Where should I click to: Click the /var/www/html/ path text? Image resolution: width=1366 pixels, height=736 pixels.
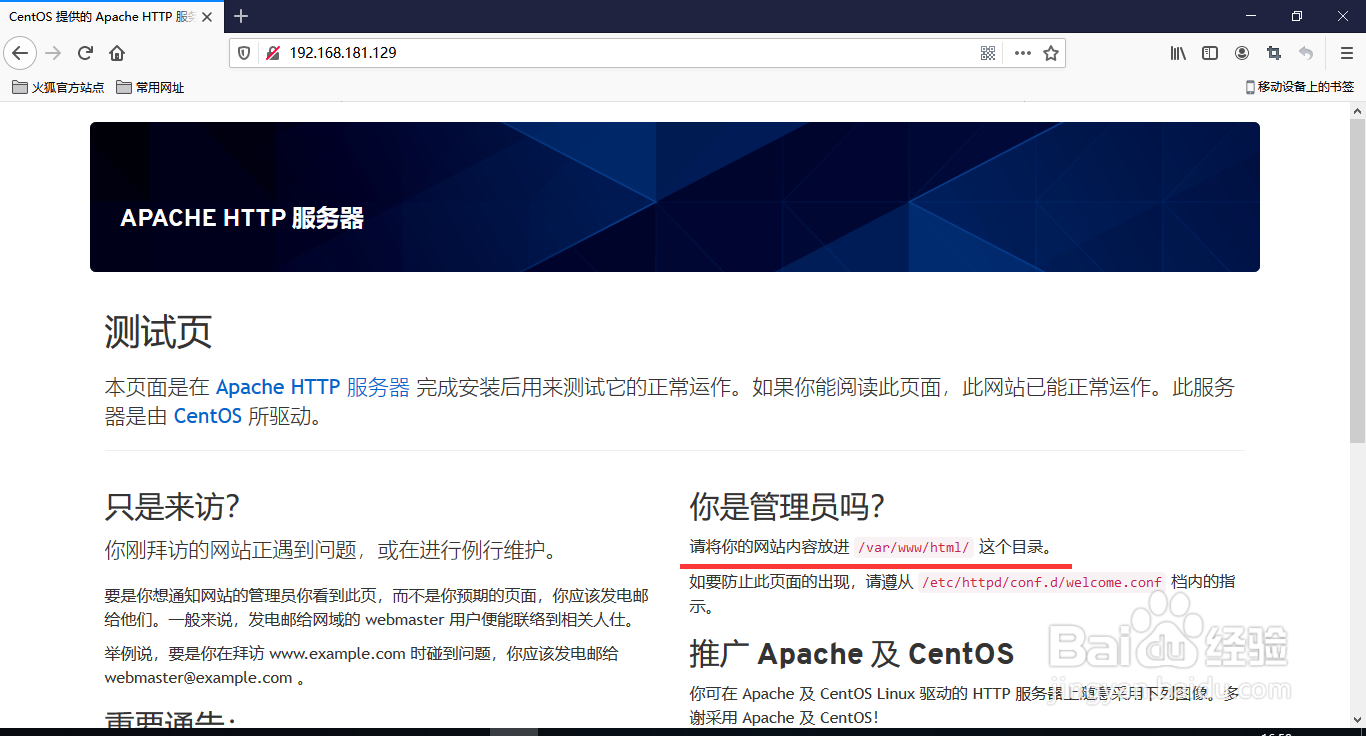tap(914, 548)
